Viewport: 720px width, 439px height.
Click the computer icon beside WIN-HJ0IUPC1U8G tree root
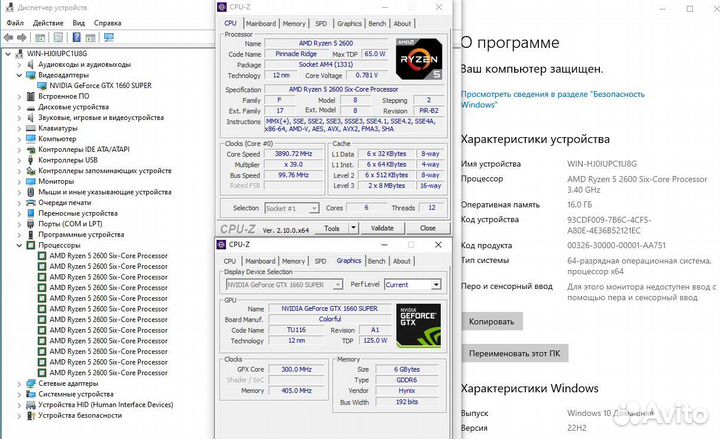click(x=19, y=54)
